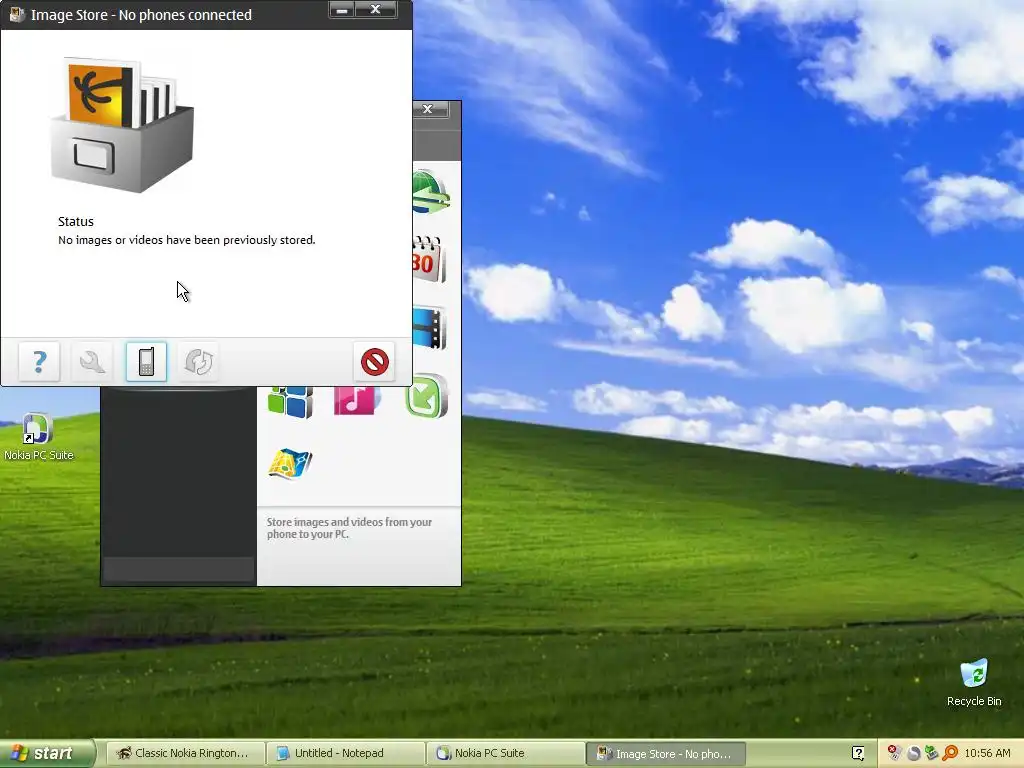
Task: Open Image Store settings wrench button
Action: 92,361
